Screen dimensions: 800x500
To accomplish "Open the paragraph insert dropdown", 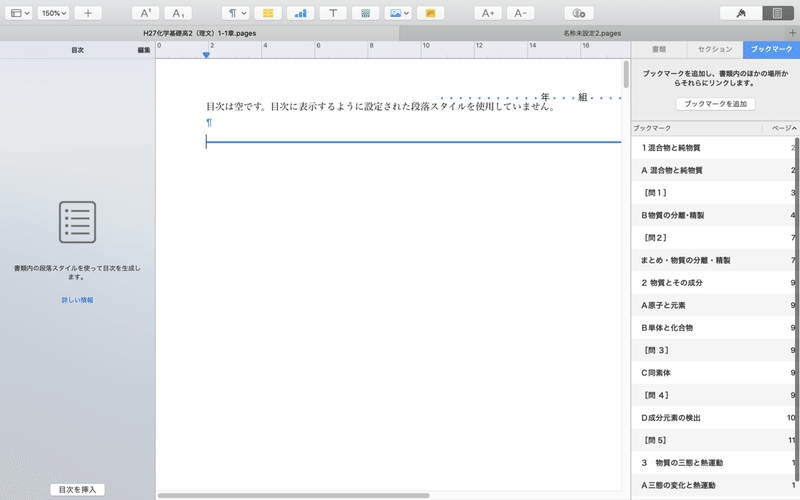I will coord(236,13).
